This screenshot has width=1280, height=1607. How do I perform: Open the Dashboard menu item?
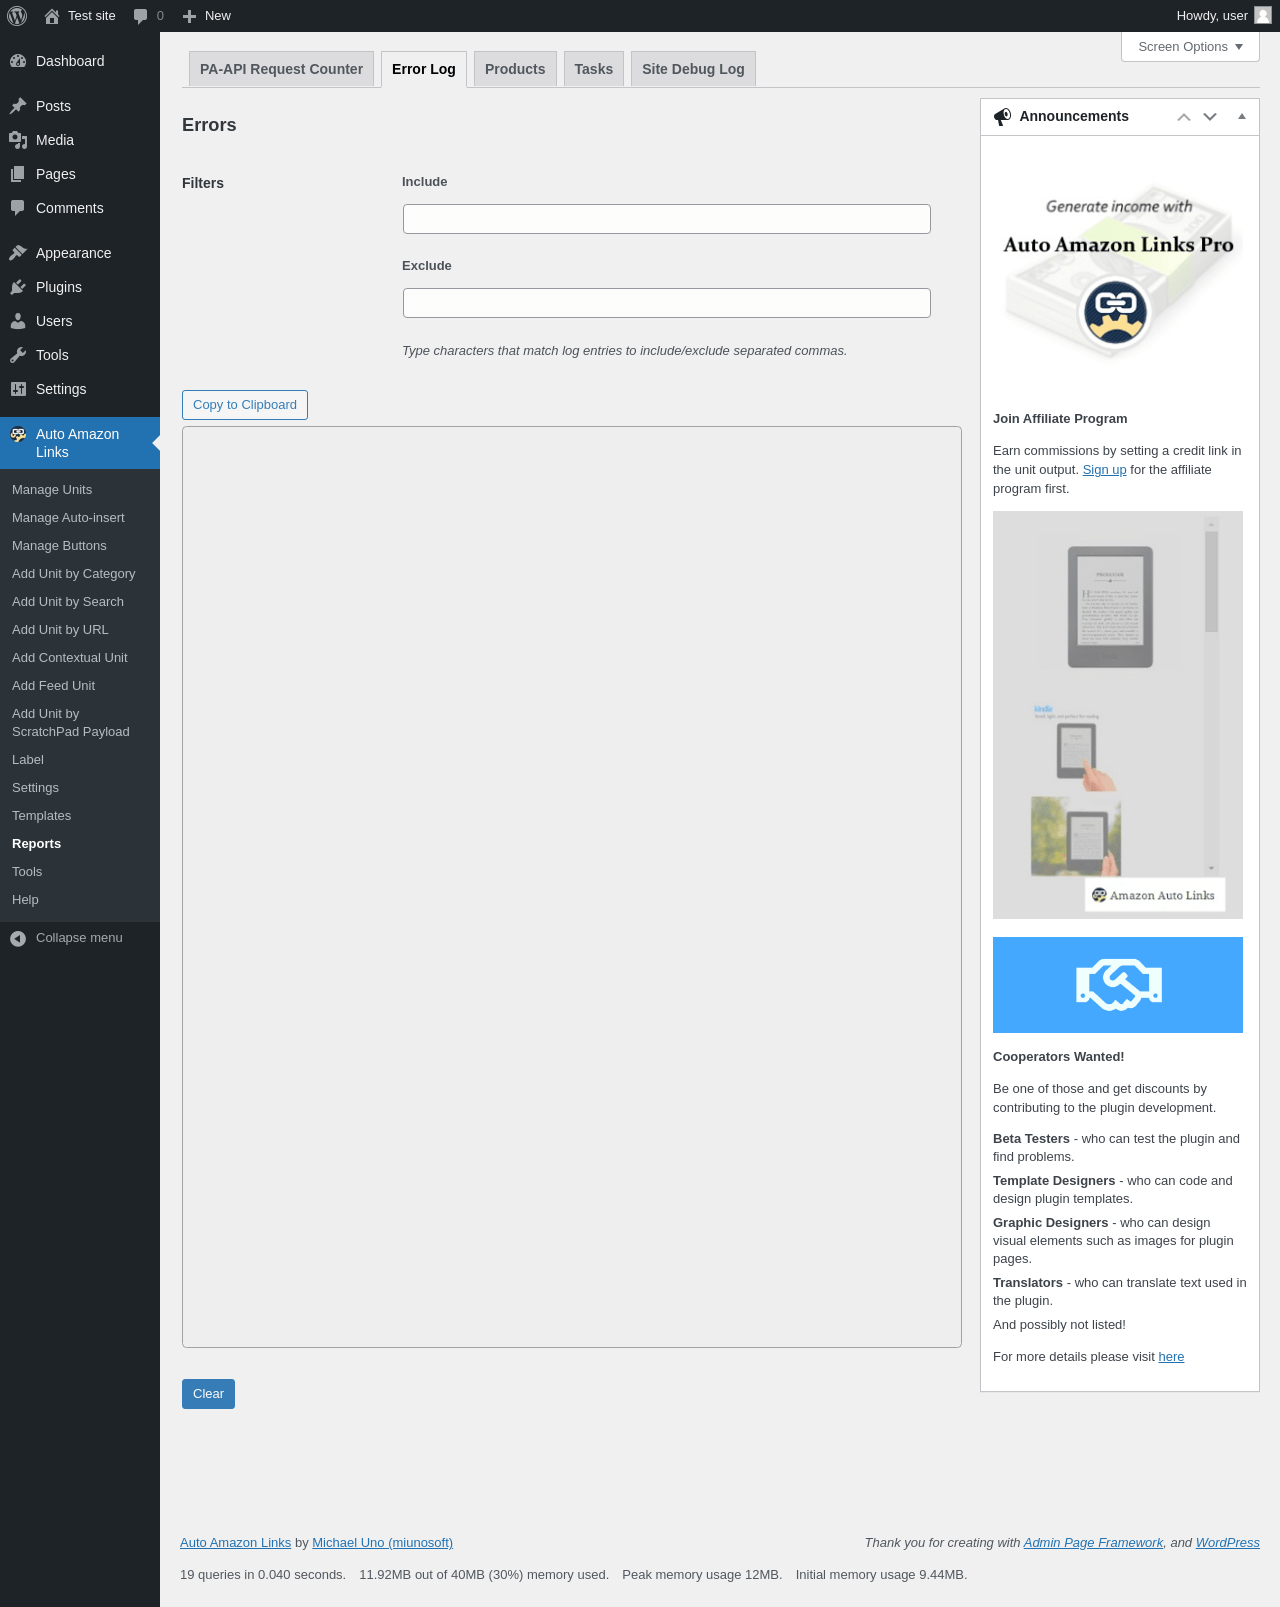pyautogui.click(x=80, y=61)
